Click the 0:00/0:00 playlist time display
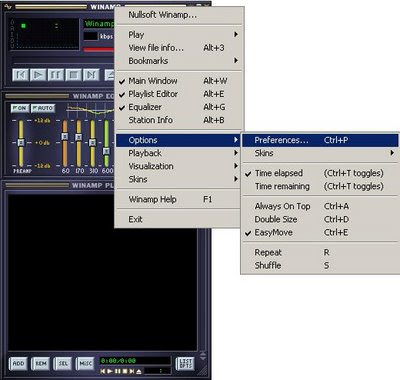Viewport: 400px width, 380px height. click(x=135, y=361)
